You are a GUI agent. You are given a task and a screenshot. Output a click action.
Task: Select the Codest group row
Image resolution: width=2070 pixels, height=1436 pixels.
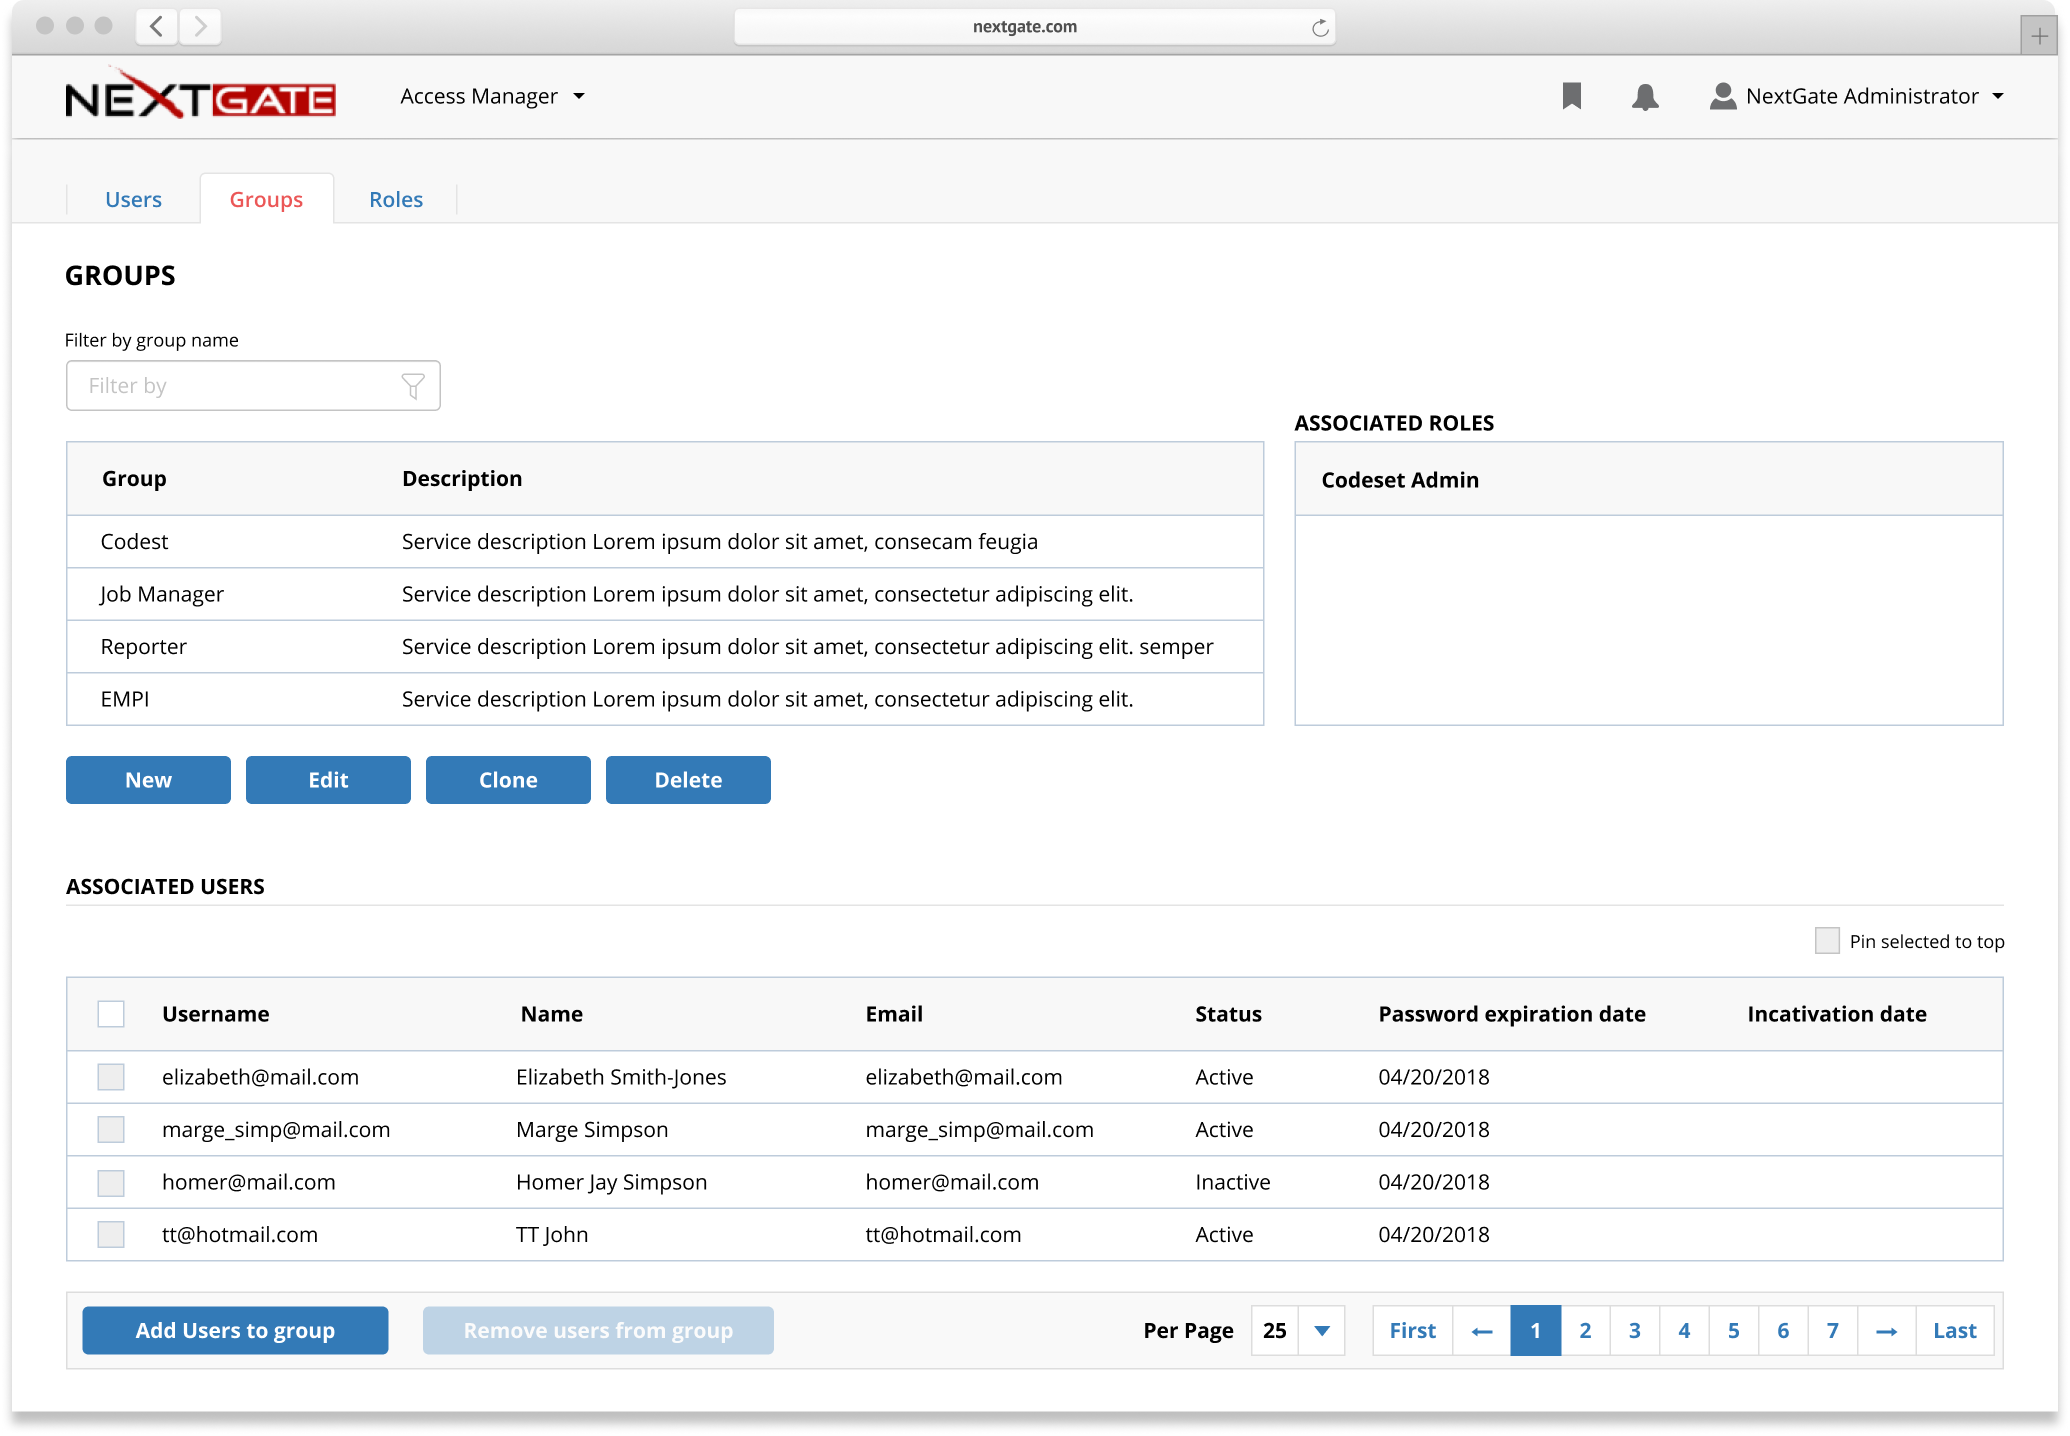pos(665,542)
